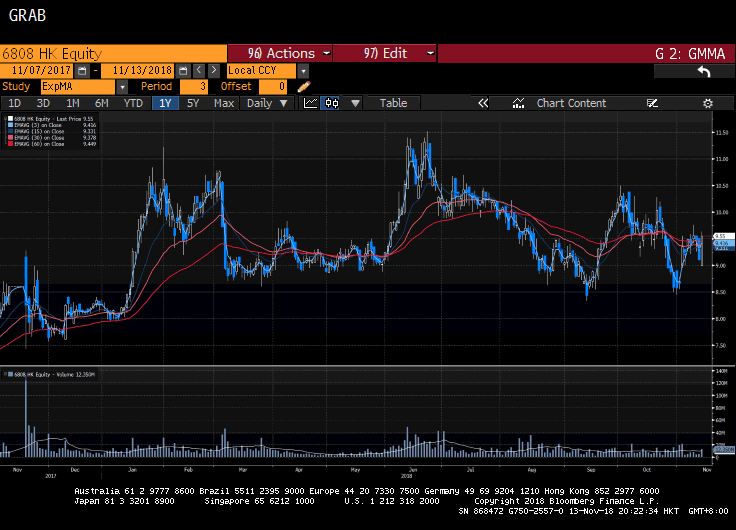Viewport: 736px width, 530px height.
Task: Expand the ExpMA study dropdown arrow
Action: [122, 87]
